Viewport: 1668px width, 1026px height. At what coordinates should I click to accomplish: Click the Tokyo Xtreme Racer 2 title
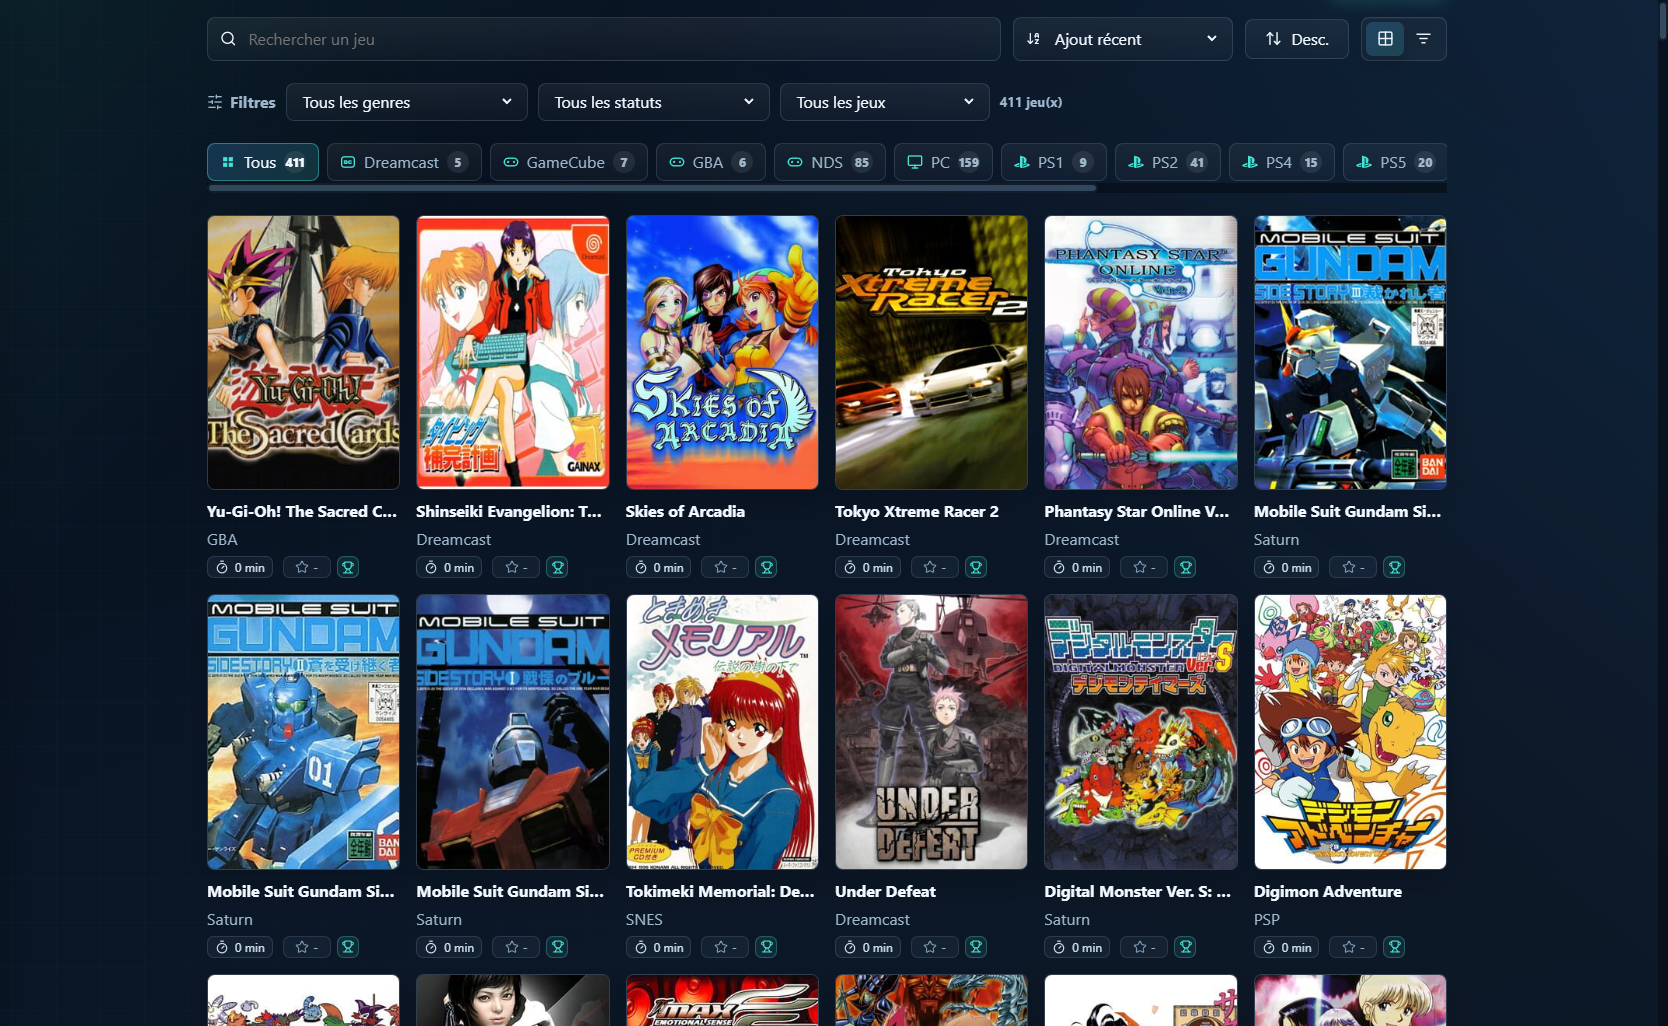pyautogui.click(x=917, y=511)
